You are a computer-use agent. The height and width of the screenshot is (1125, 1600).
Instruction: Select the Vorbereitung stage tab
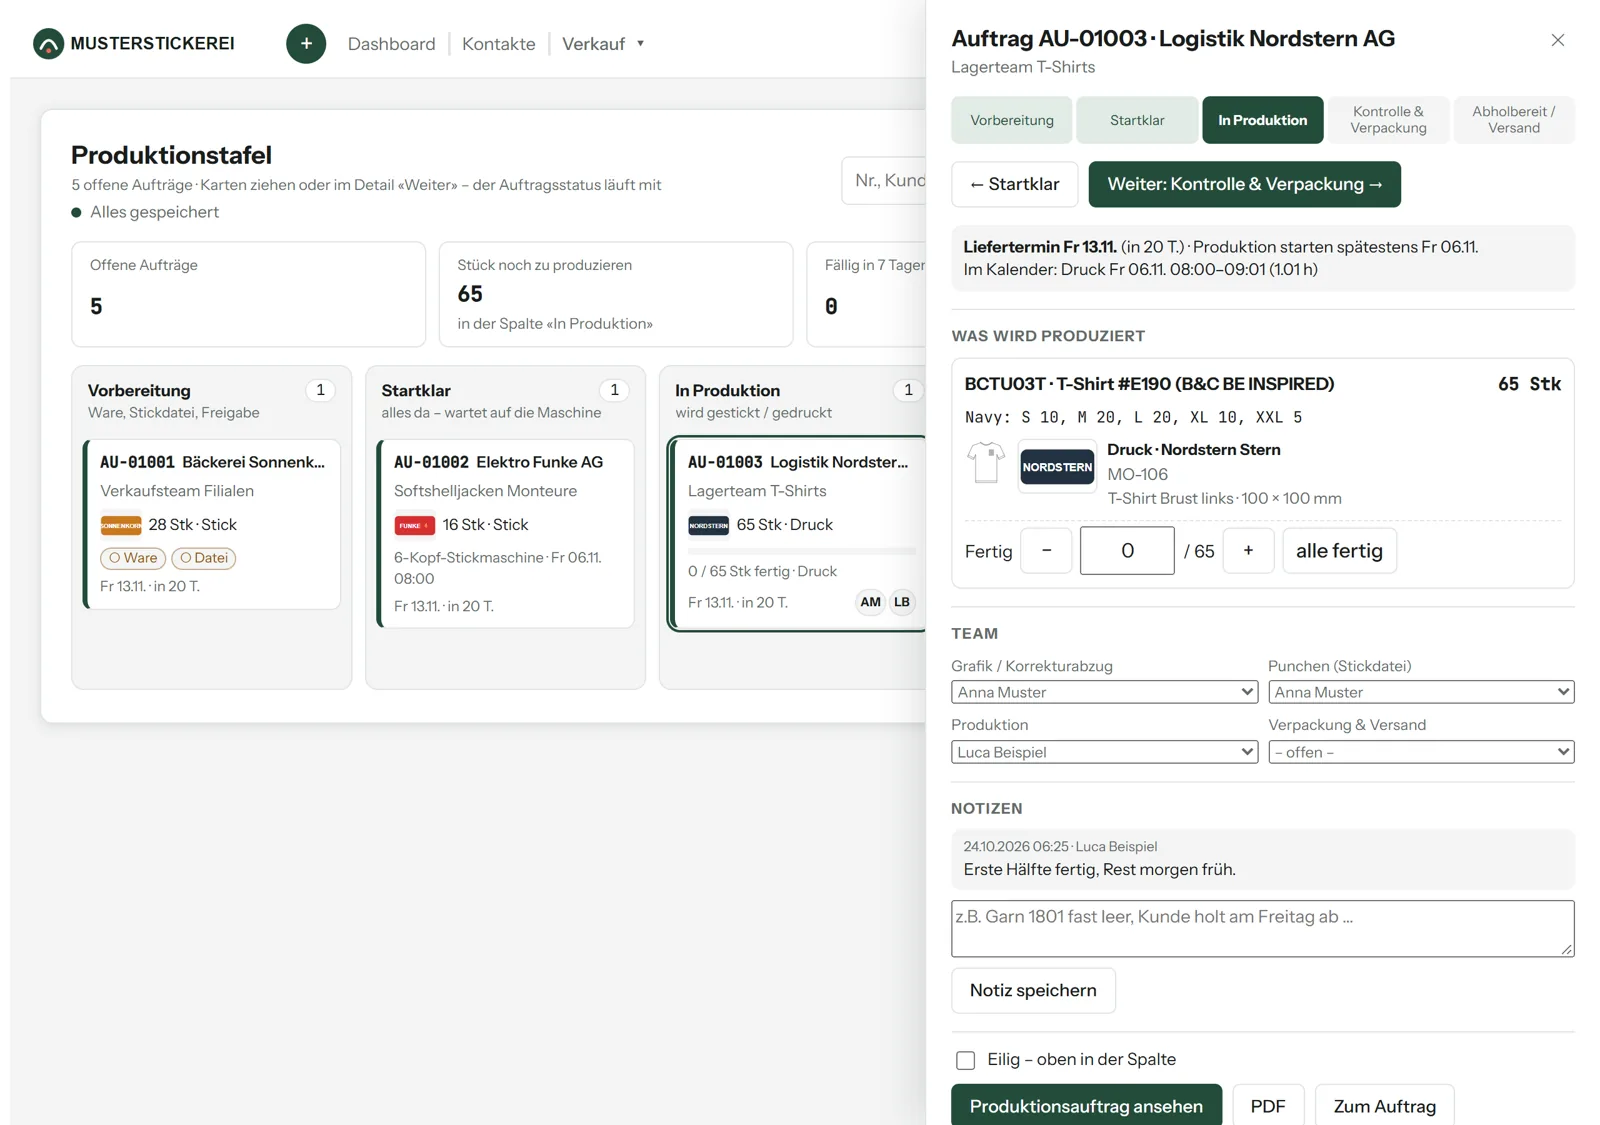[x=1012, y=120]
